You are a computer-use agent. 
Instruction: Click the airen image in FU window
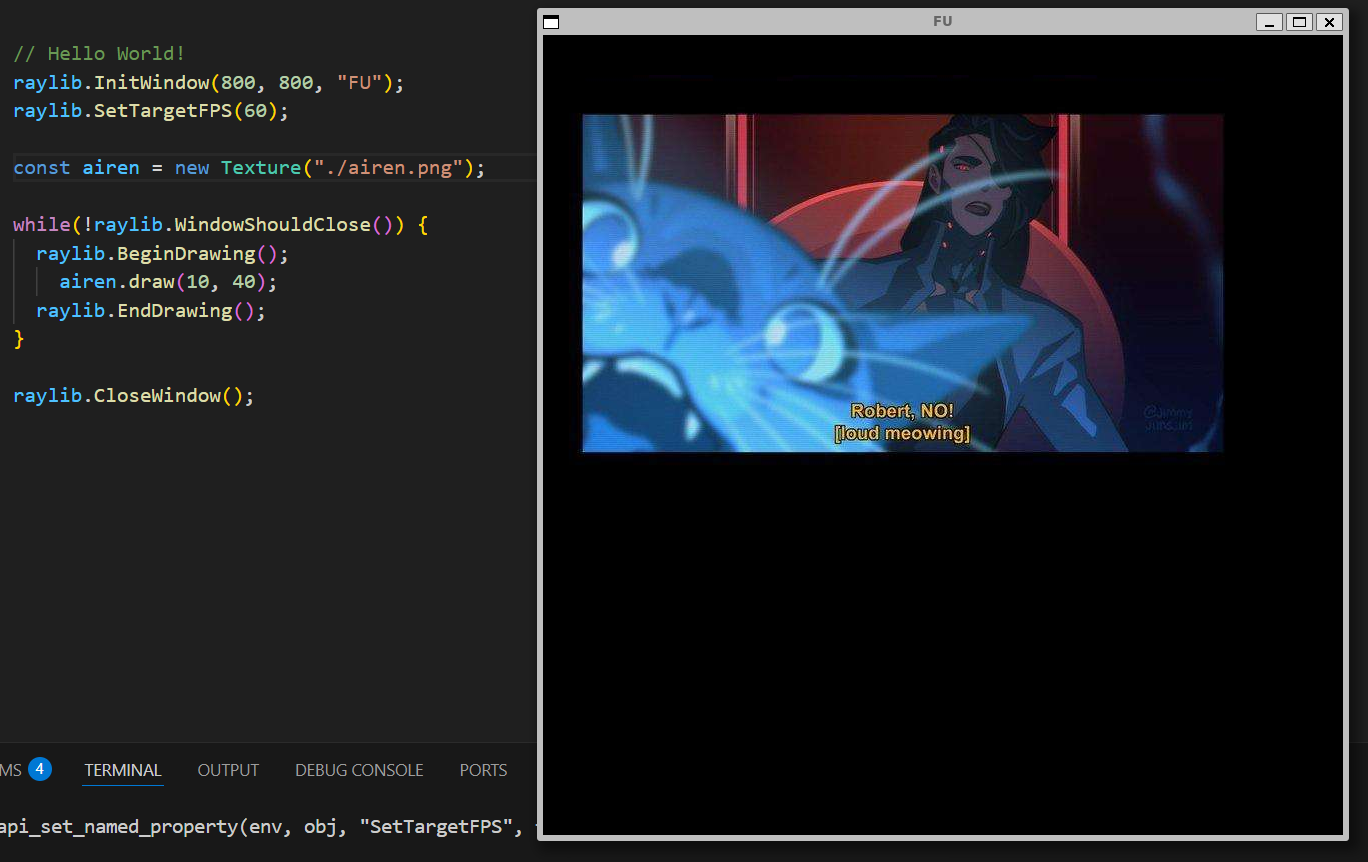pos(902,283)
